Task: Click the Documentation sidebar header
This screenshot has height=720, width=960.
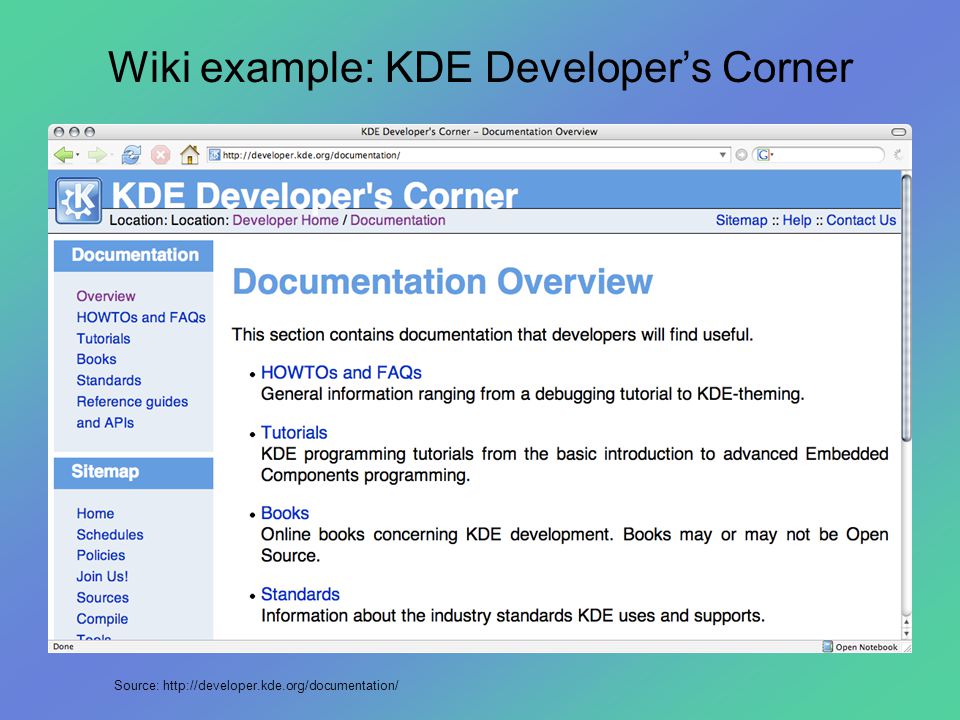Action: coord(133,255)
